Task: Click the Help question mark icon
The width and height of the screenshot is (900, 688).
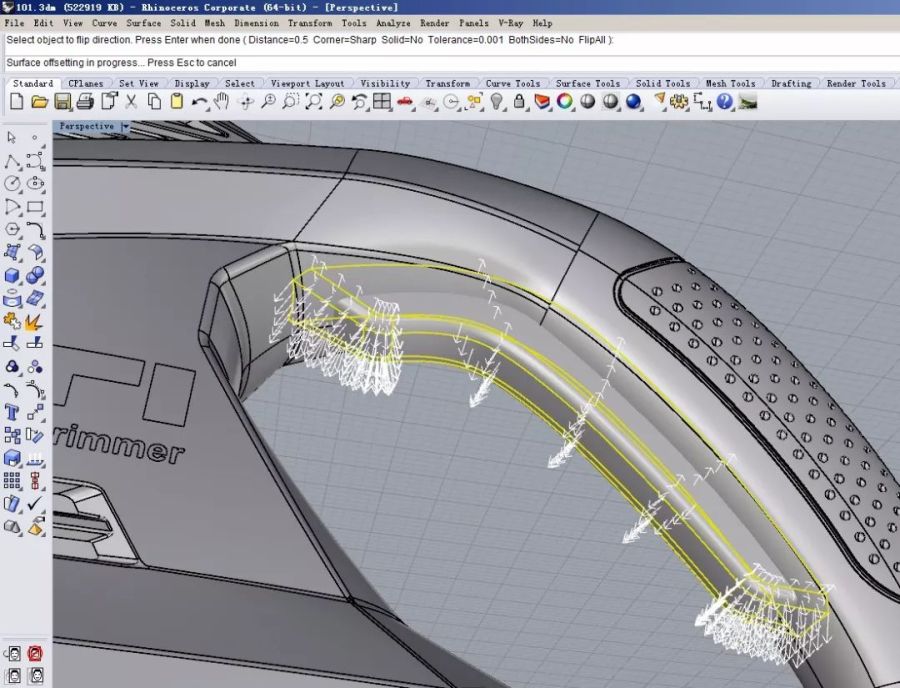Action: 725,101
